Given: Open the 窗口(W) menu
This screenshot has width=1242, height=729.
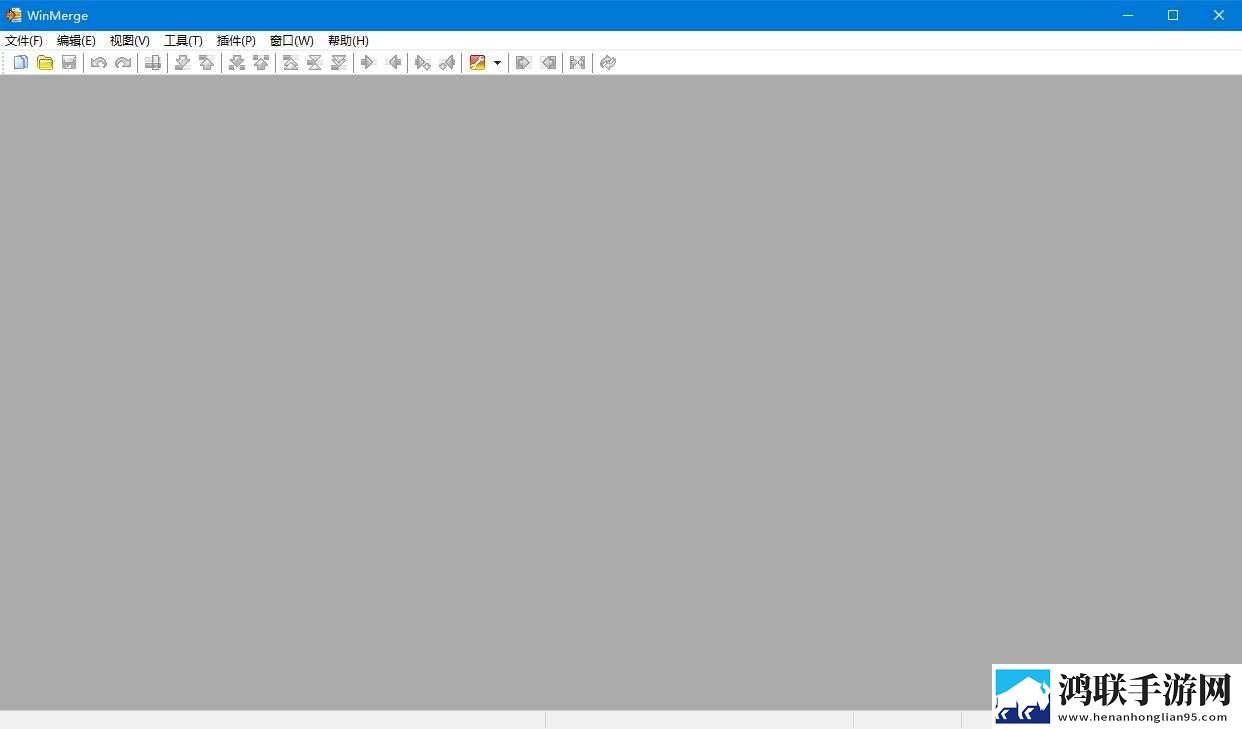Looking at the screenshot, I should coord(291,41).
